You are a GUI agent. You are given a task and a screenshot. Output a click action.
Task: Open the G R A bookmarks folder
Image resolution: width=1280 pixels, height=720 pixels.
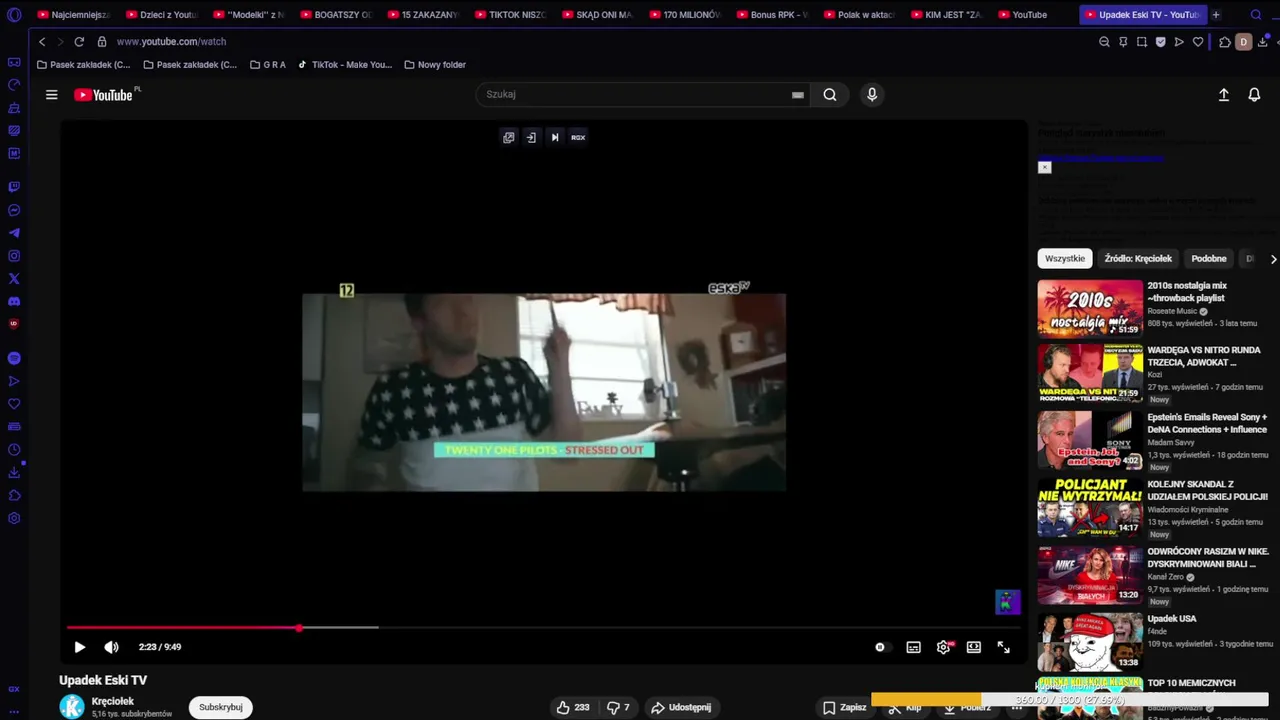coord(268,65)
